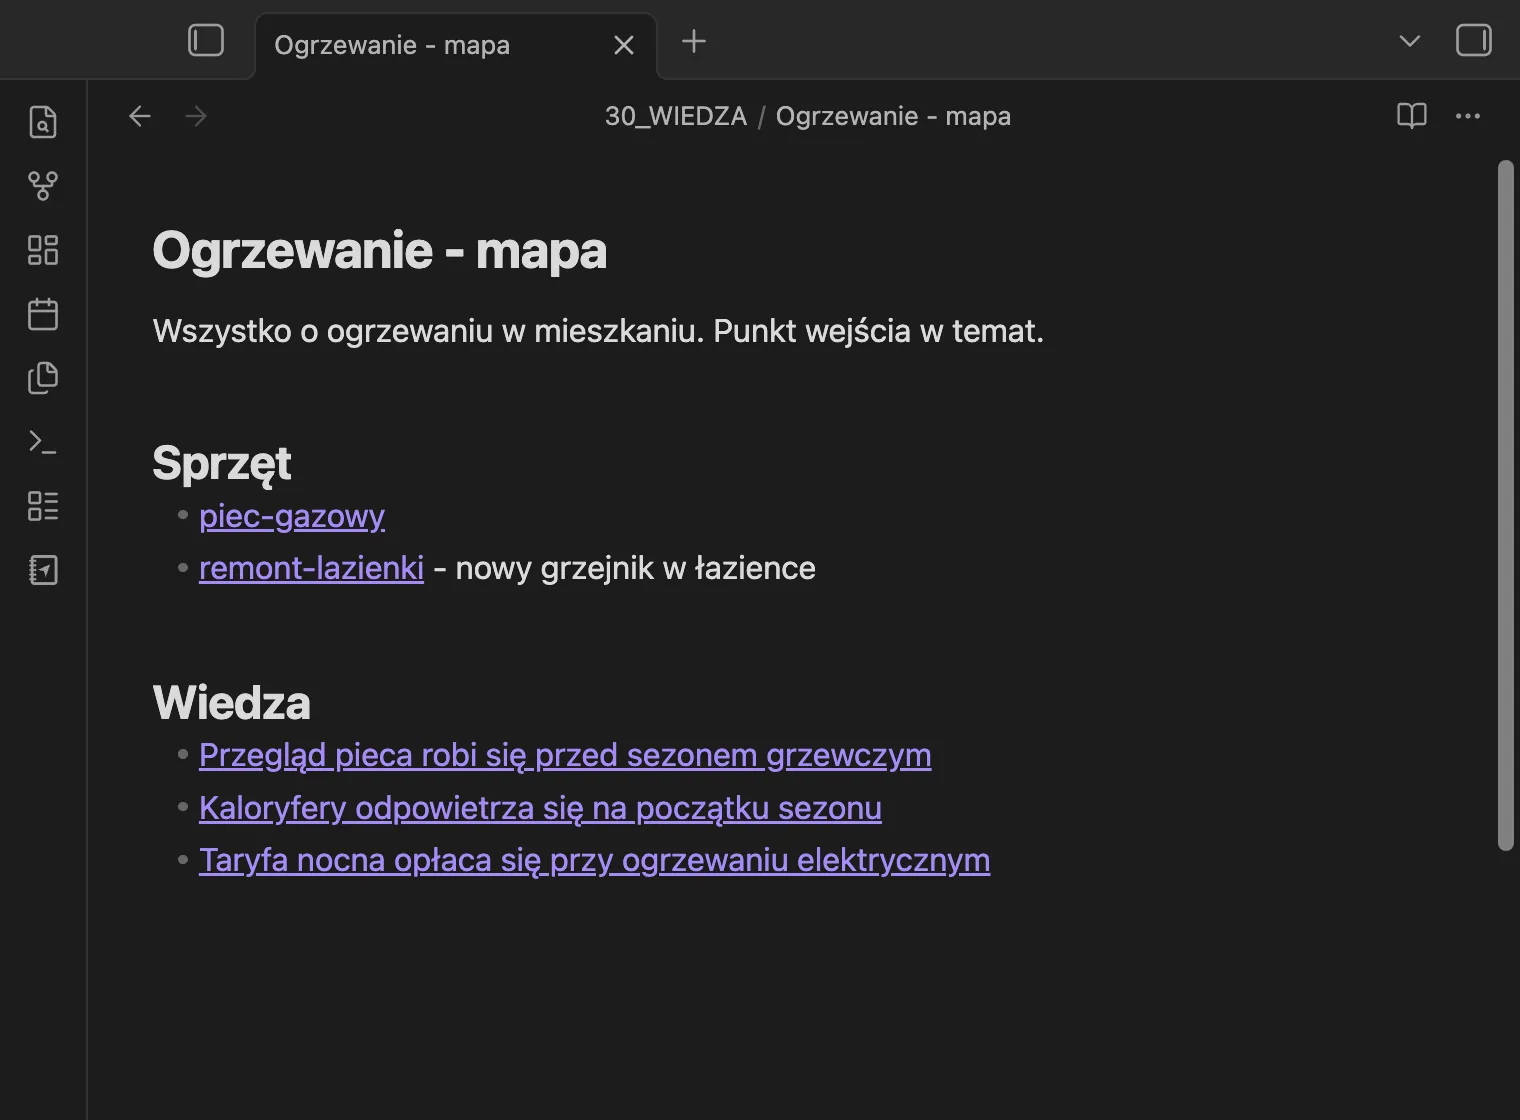Select the Ogrzewanie - mapa tab
The image size is (1520, 1120).
(x=457, y=45)
